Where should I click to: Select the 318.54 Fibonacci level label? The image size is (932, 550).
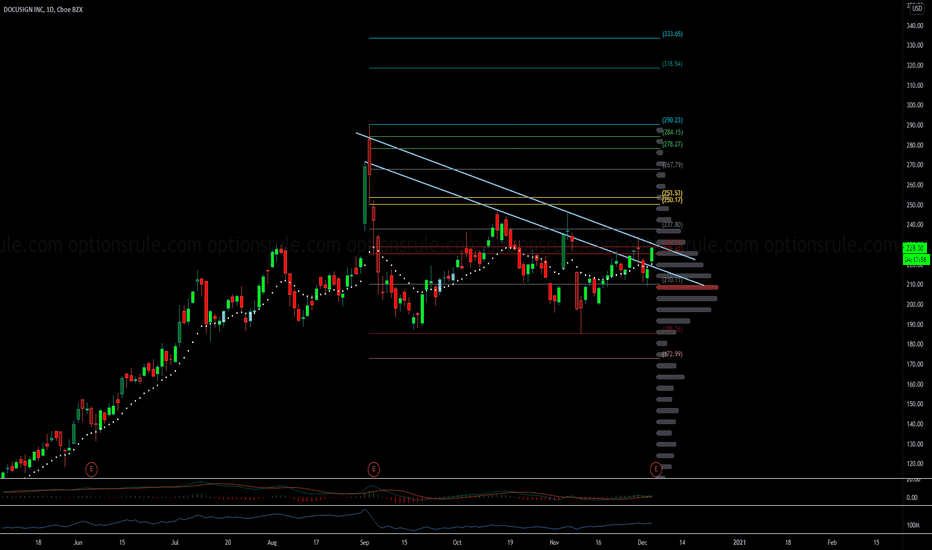(x=672, y=64)
